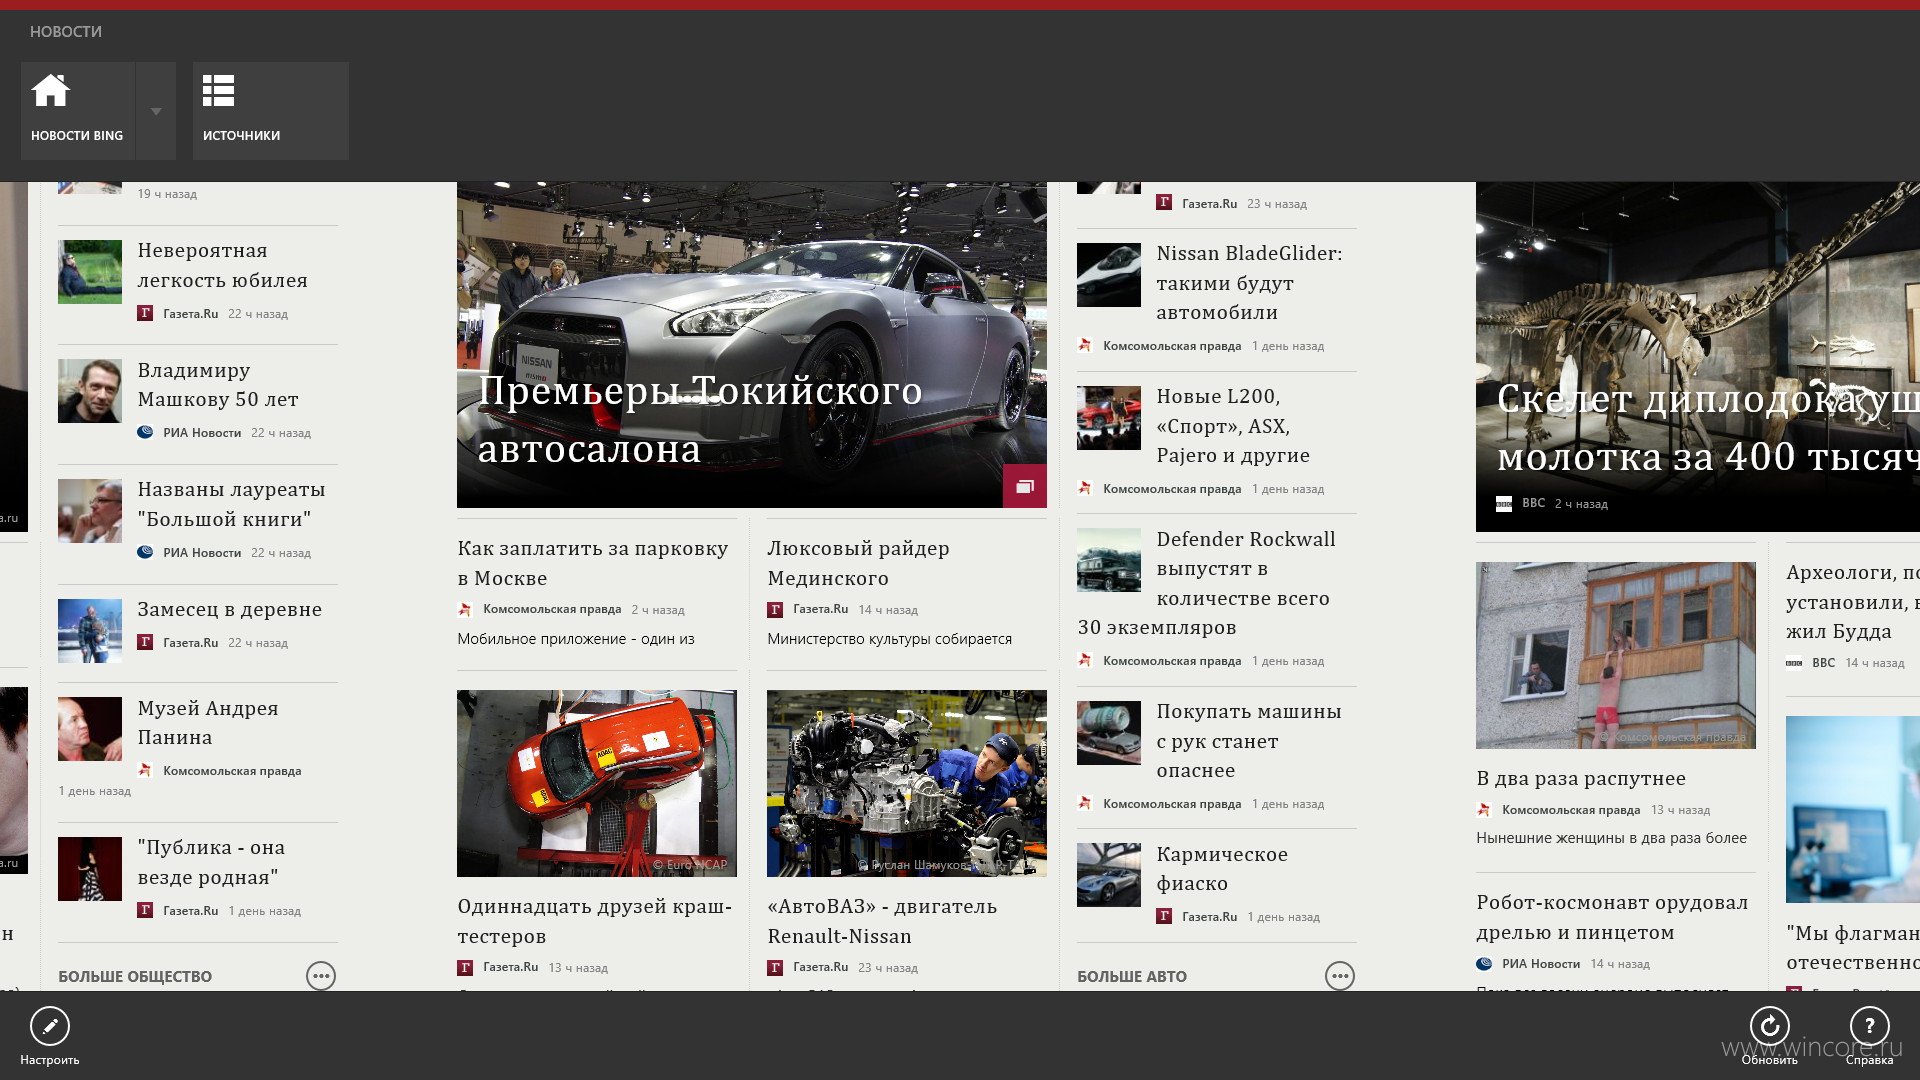Click the Кармическое фиаско car thumbnail
The image size is (1920, 1080).
[1109, 875]
